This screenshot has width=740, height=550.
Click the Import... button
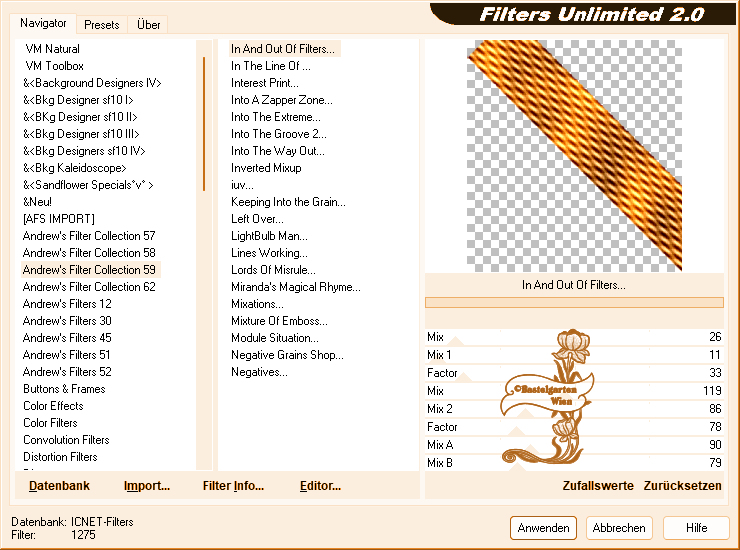point(147,486)
